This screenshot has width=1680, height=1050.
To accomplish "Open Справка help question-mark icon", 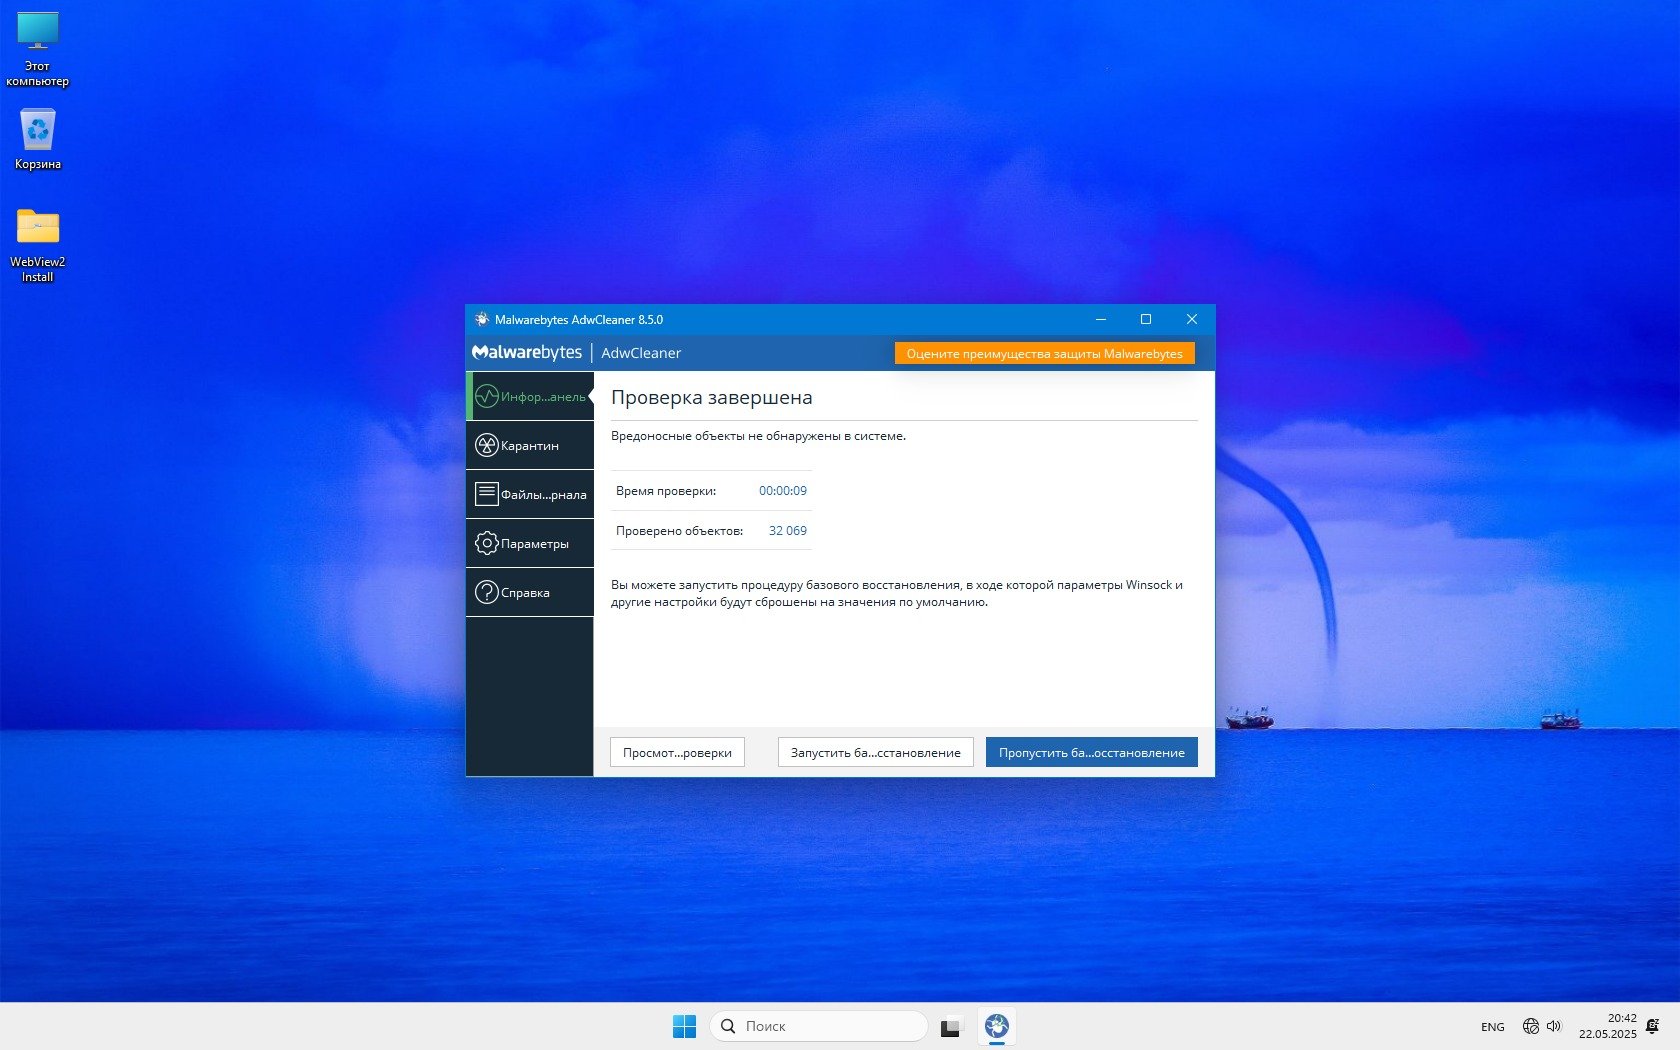I will coord(487,592).
